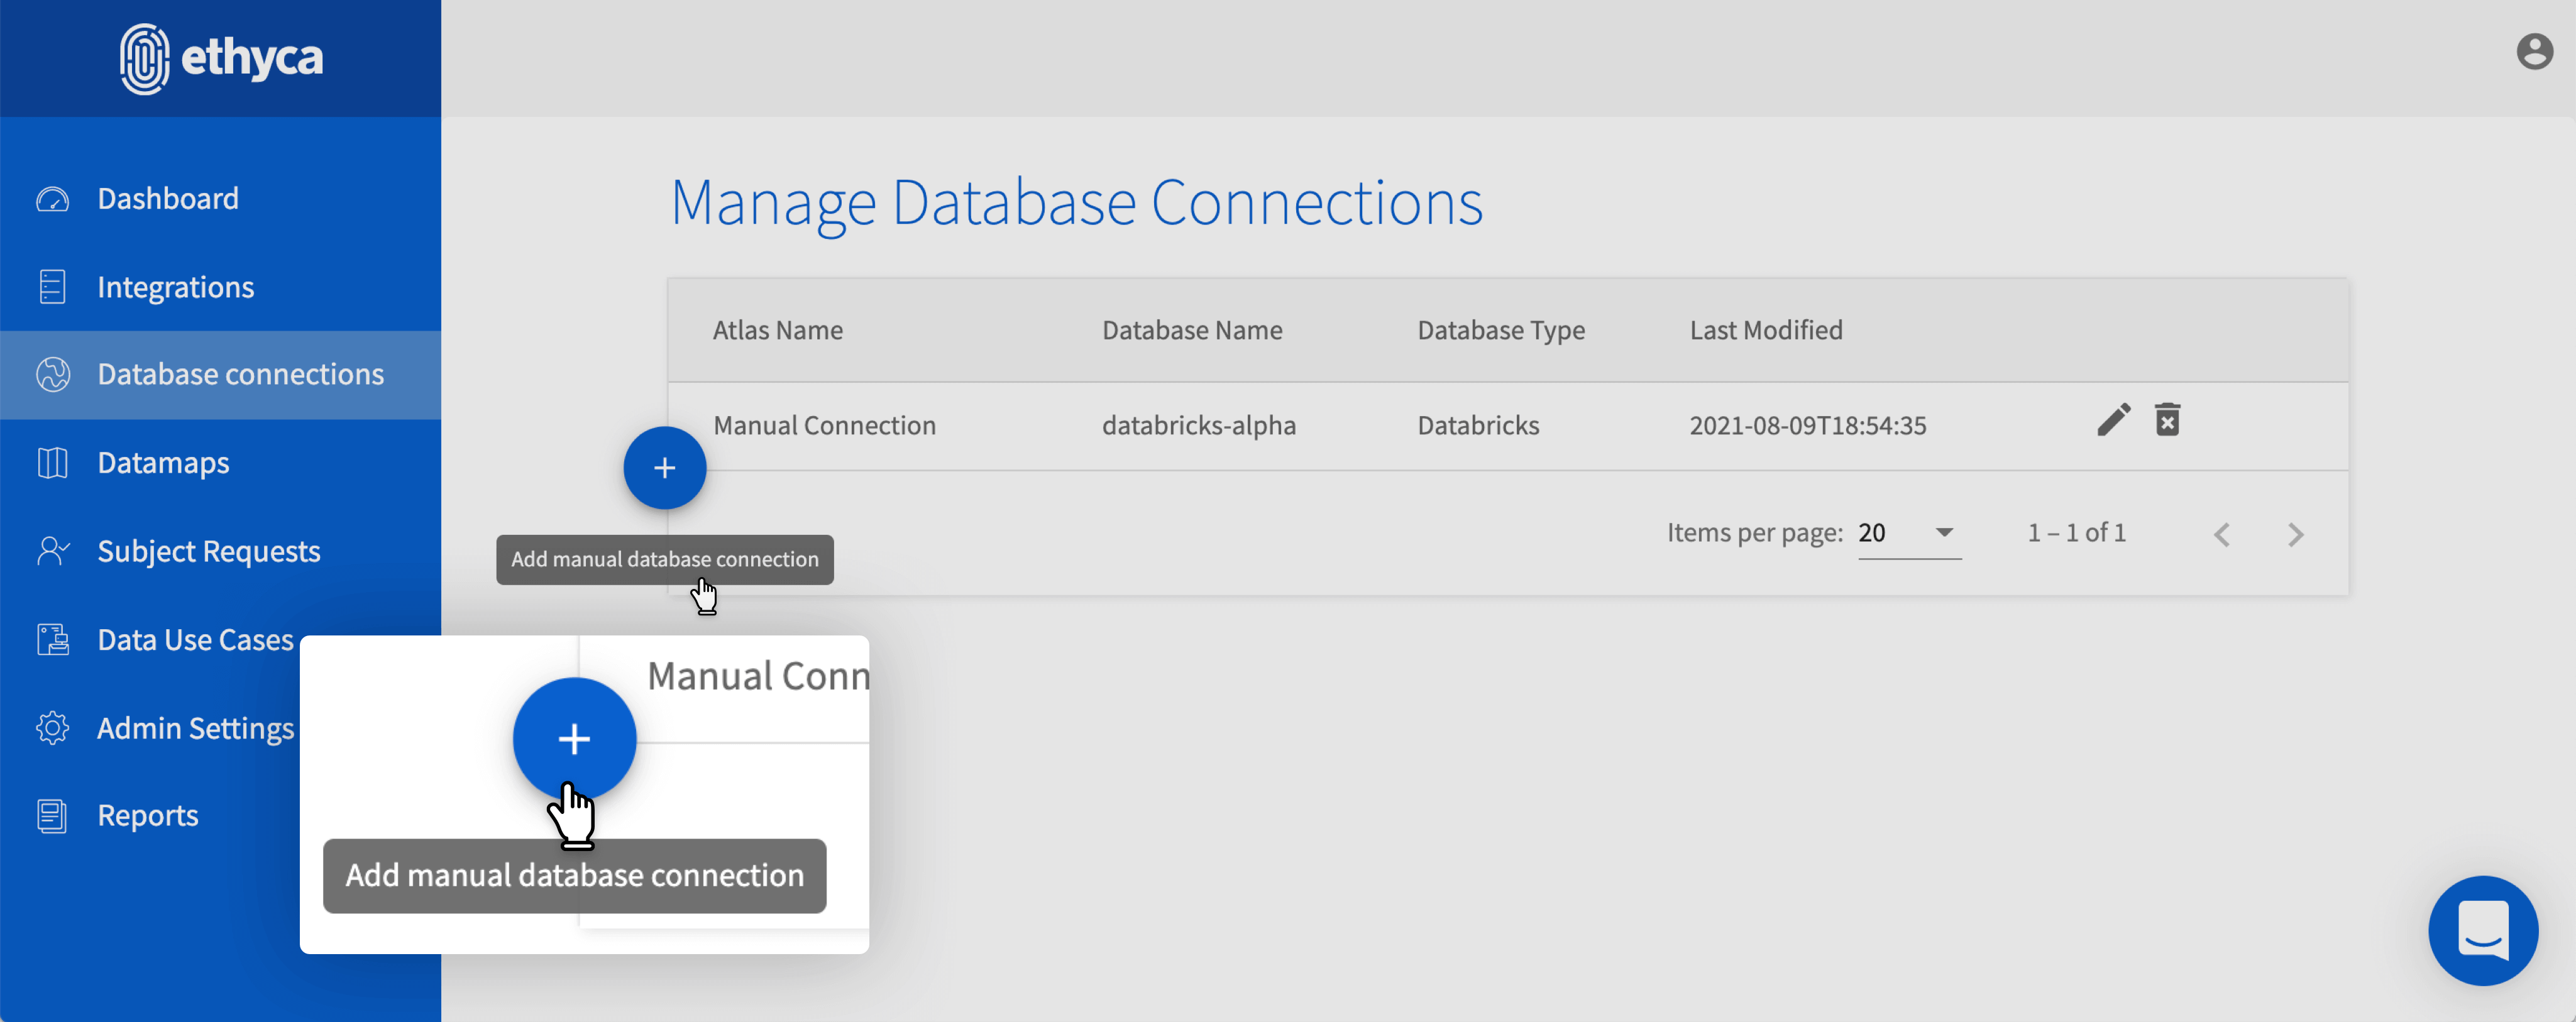Open the user account profile icon
The width and height of the screenshot is (2576, 1022).
(x=2534, y=52)
